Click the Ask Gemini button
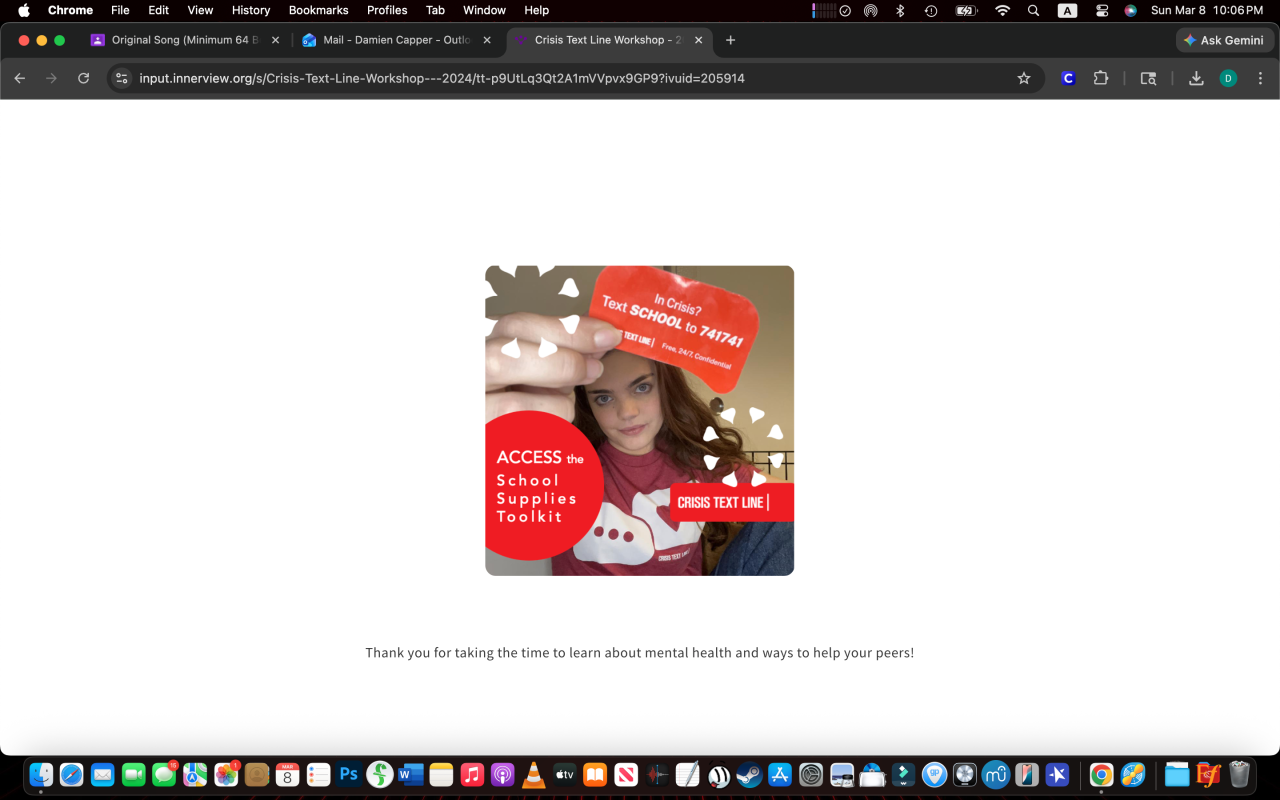The image size is (1280, 800). pyautogui.click(x=1225, y=40)
